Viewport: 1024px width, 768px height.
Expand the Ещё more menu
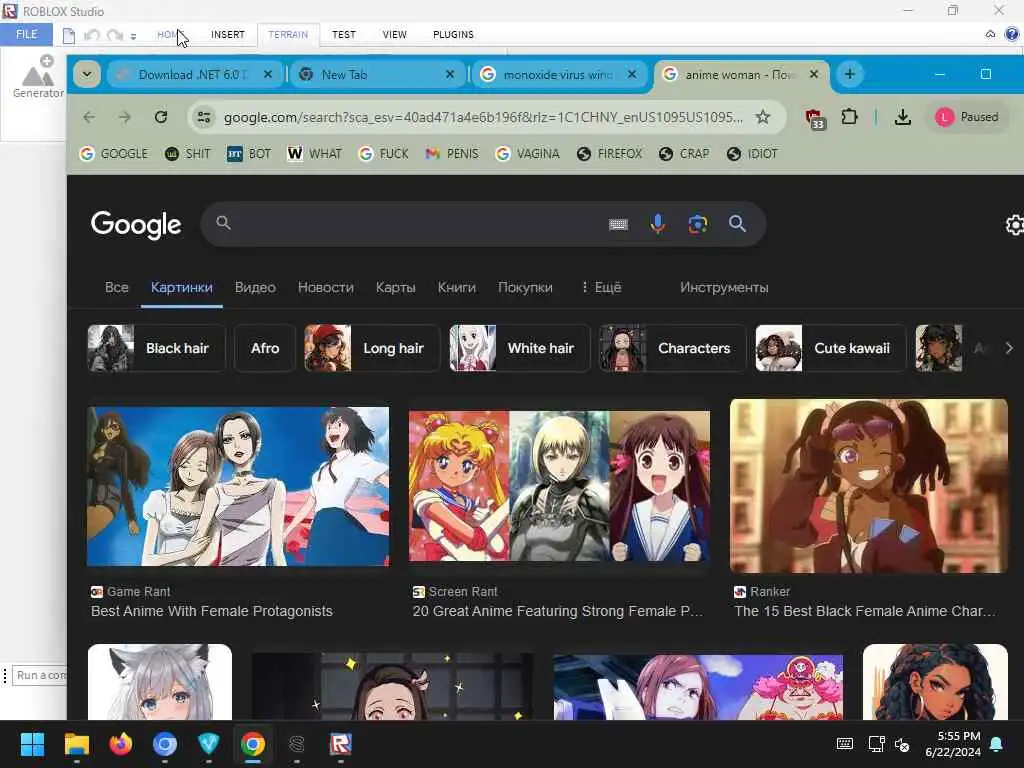[601, 287]
